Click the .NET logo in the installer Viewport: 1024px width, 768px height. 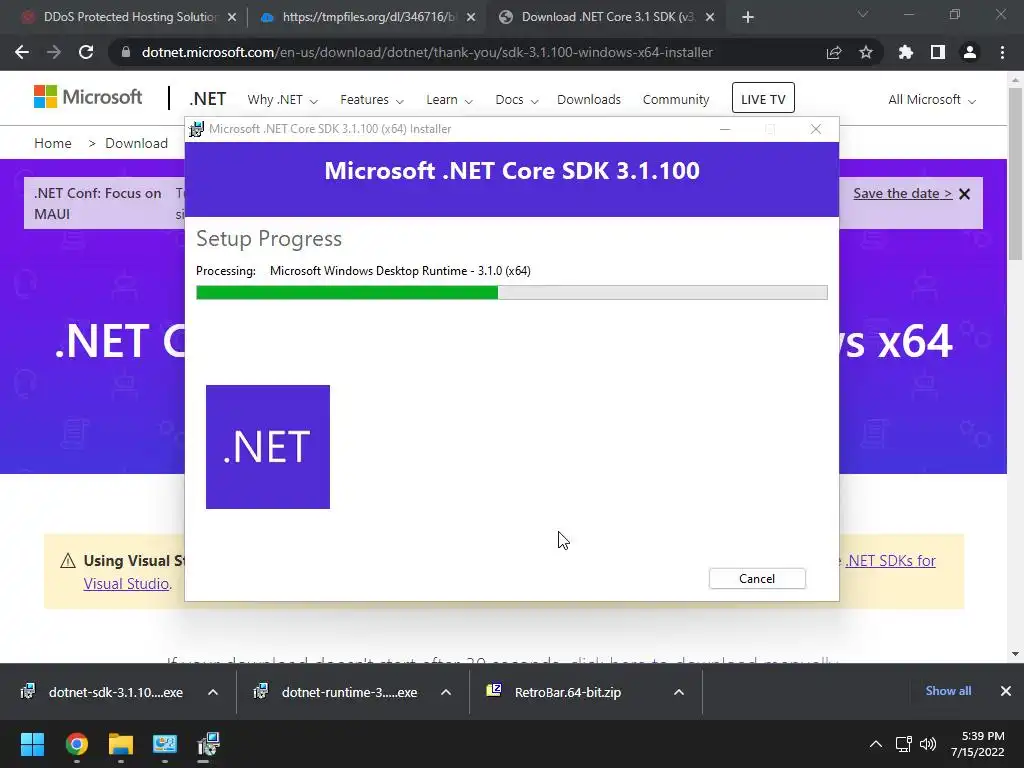coord(268,447)
